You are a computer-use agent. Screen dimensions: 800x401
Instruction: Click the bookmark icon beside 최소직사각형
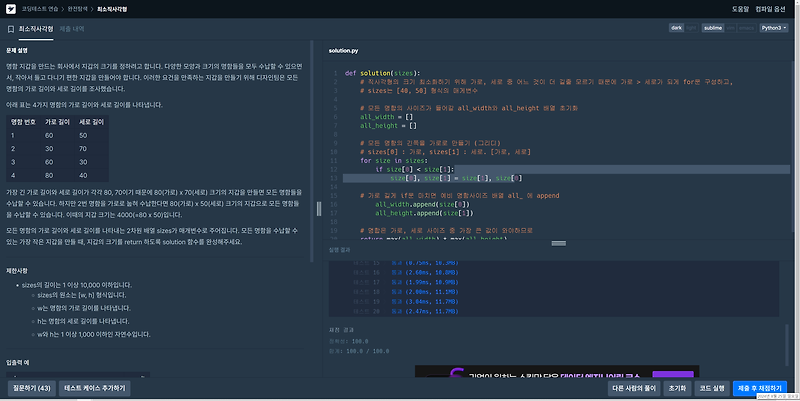(11, 29)
